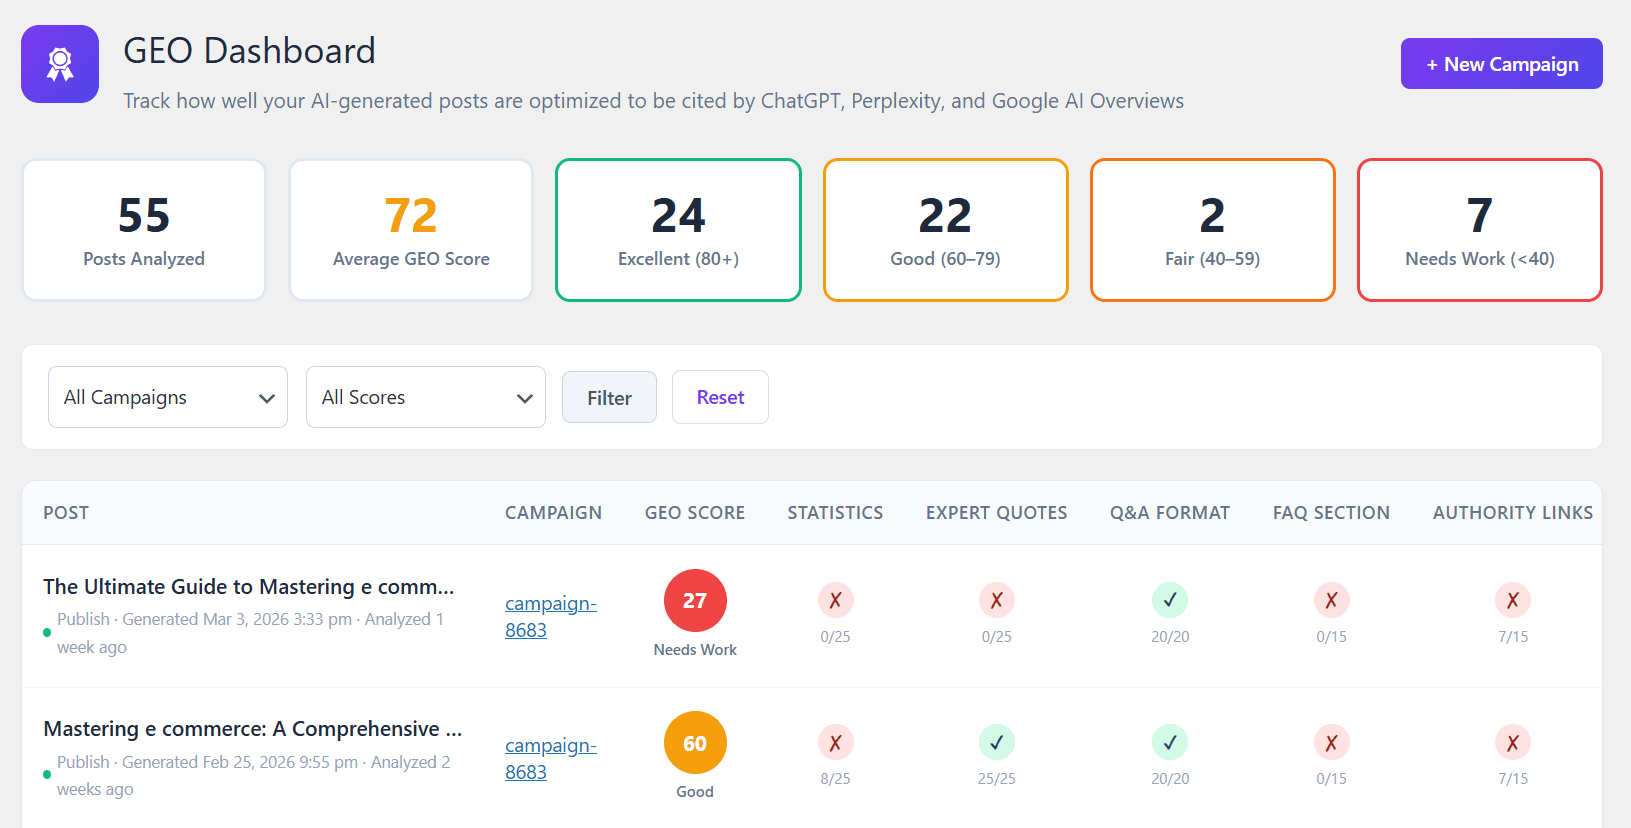This screenshot has width=1631, height=828.
Task: Create a new campaign with + New Campaign
Action: [x=1501, y=64]
